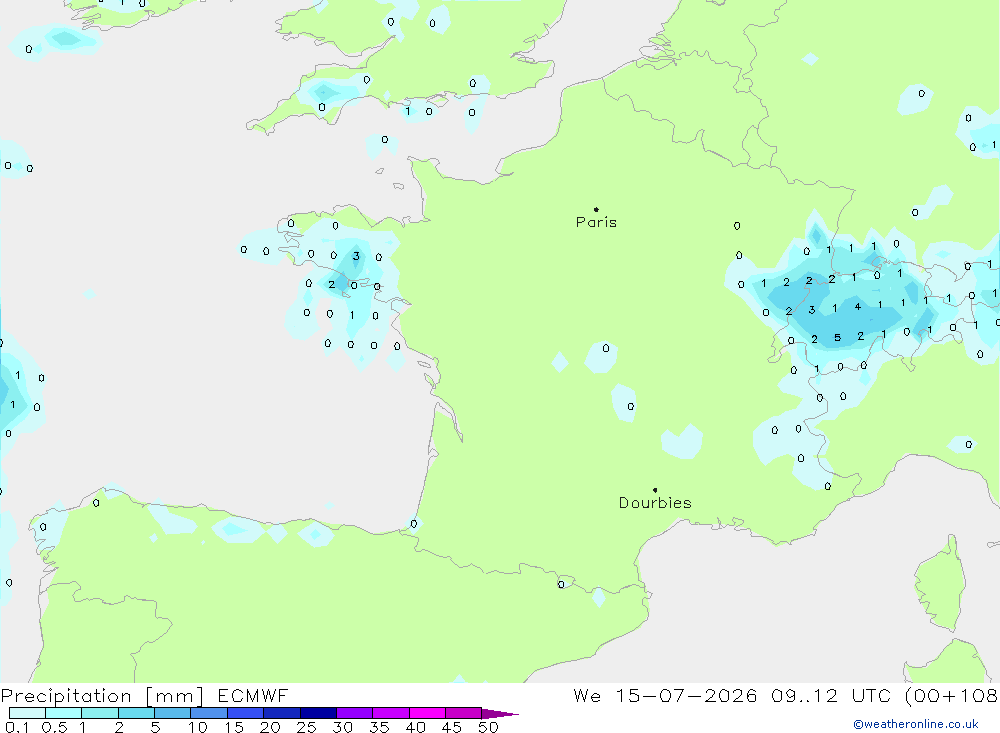Viewport: 1000px width, 733px height.
Task: Click the blue 10 mm legend swatch
Action: point(209,713)
